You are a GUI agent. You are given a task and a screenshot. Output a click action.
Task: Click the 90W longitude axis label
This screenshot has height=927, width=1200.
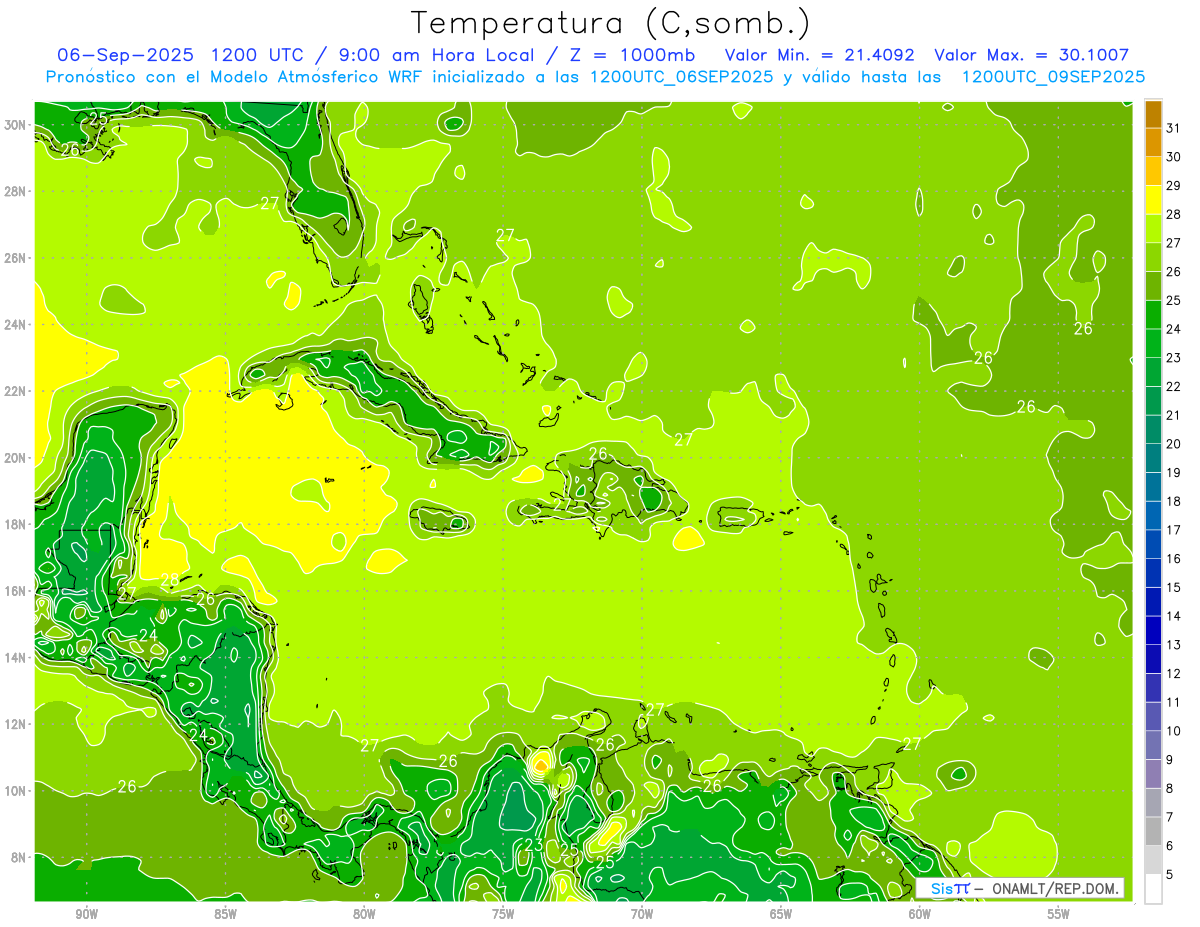(x=87, y=914)
